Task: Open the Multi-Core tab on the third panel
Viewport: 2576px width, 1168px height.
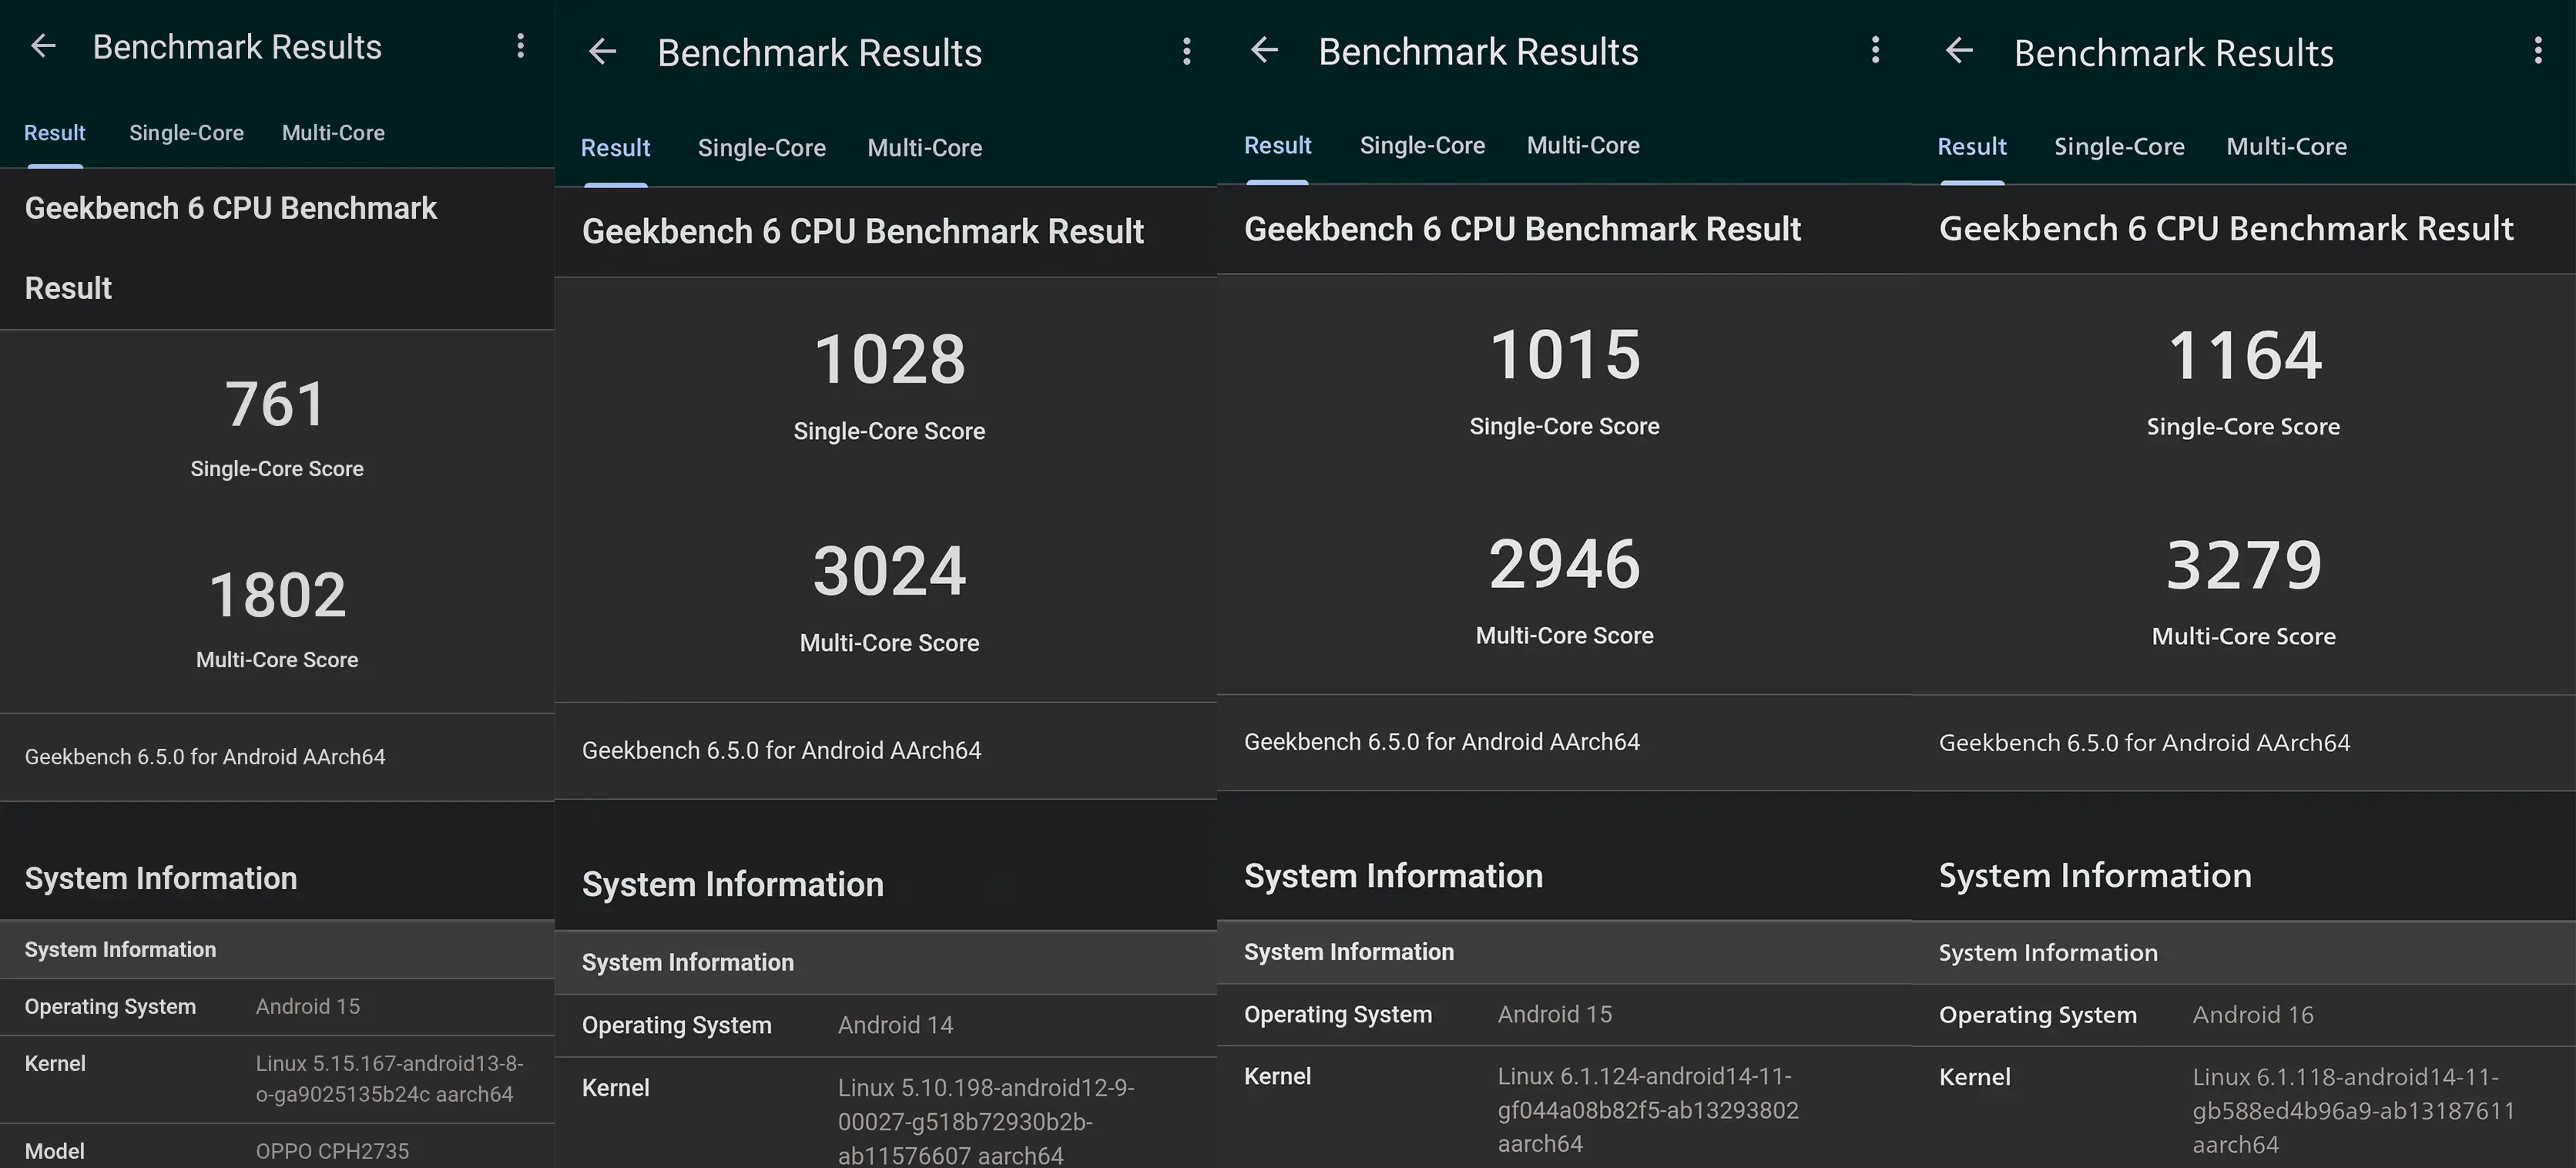Action: (x=1583, y=145)
